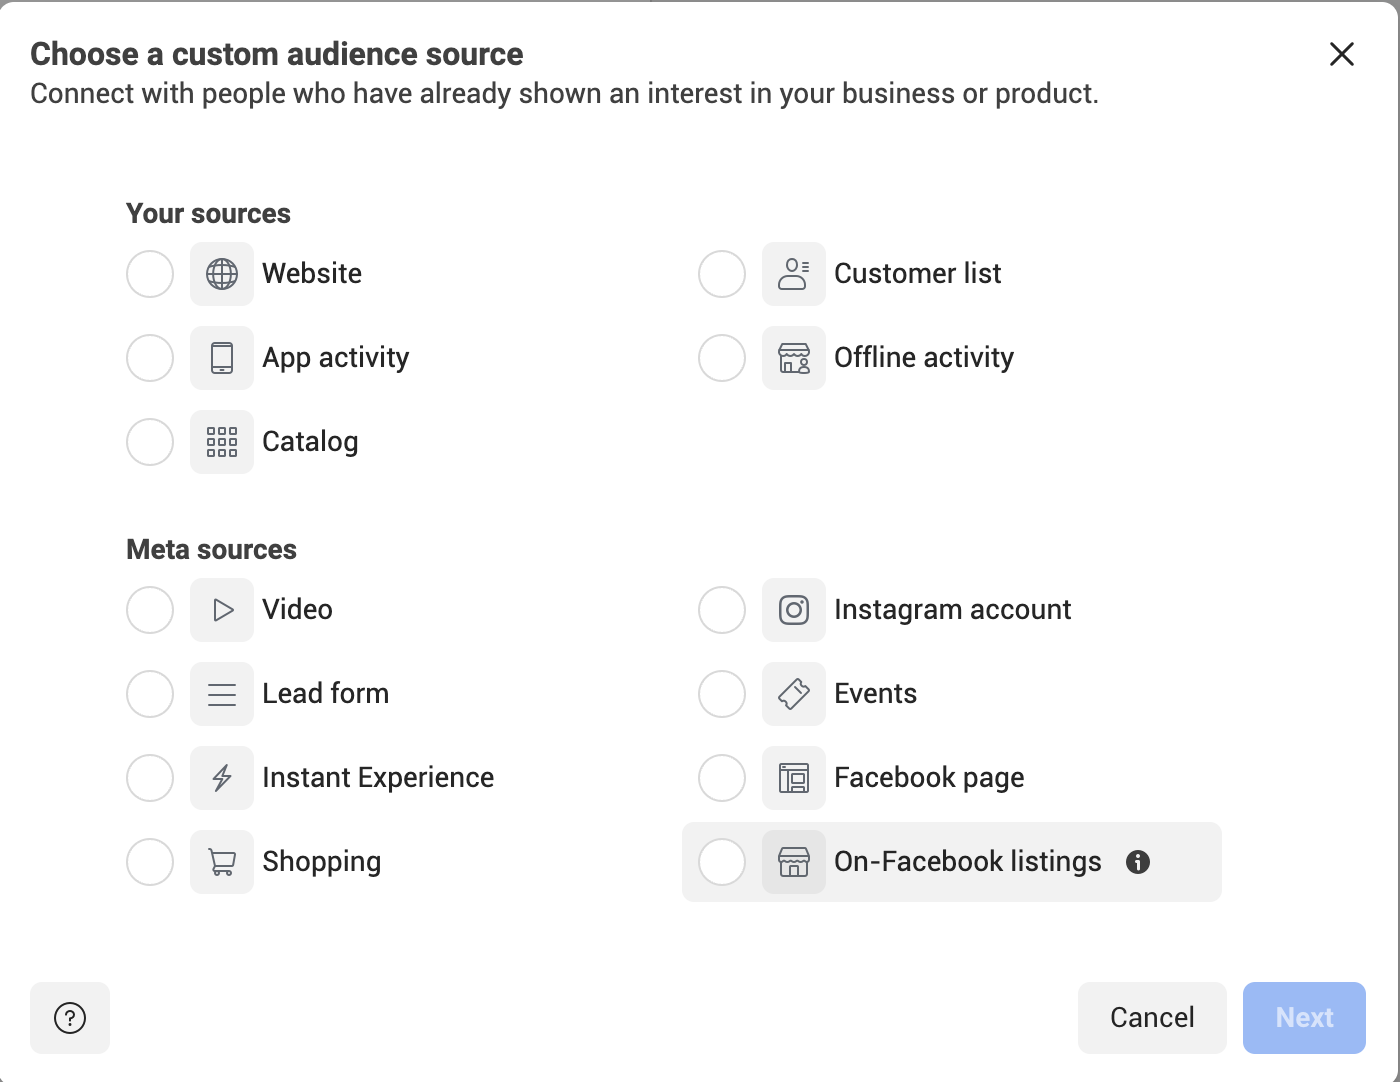Click the 'Instagram account' label text
The height and width of the screenshot is (1082, 1400).
[x=953, y=610]
